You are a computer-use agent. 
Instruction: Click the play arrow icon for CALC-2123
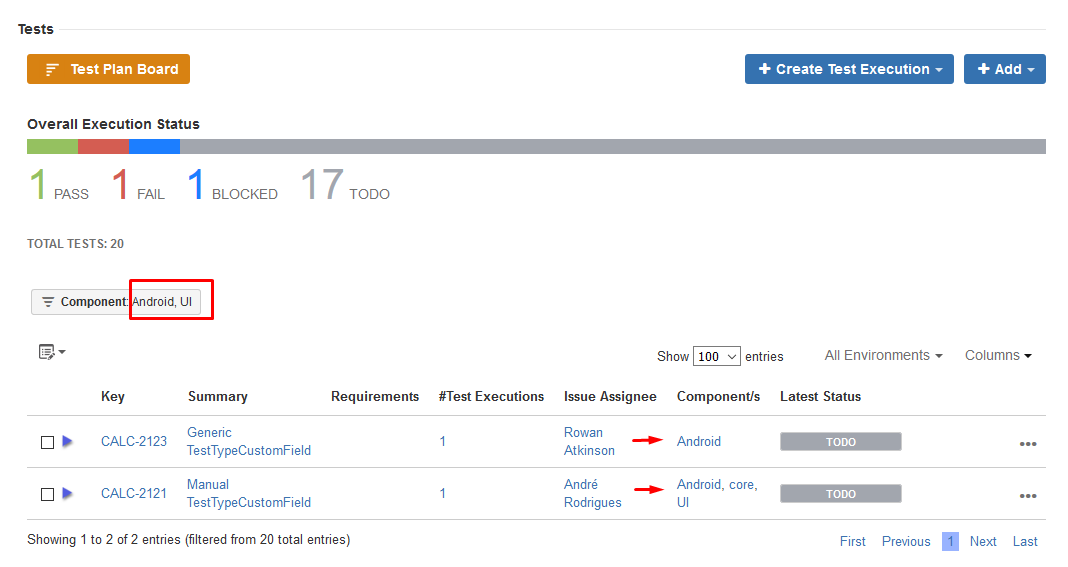tap(68, 441)
